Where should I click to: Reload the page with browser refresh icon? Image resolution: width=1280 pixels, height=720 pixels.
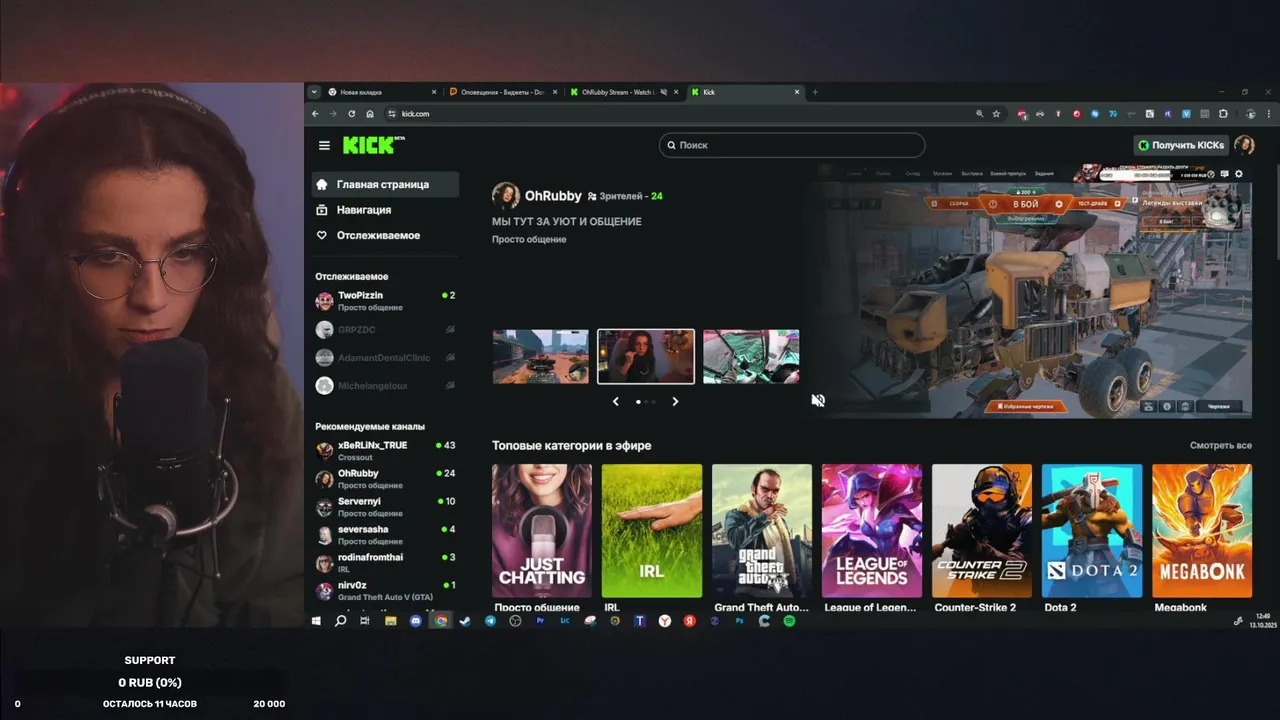[x=351, y=114]
